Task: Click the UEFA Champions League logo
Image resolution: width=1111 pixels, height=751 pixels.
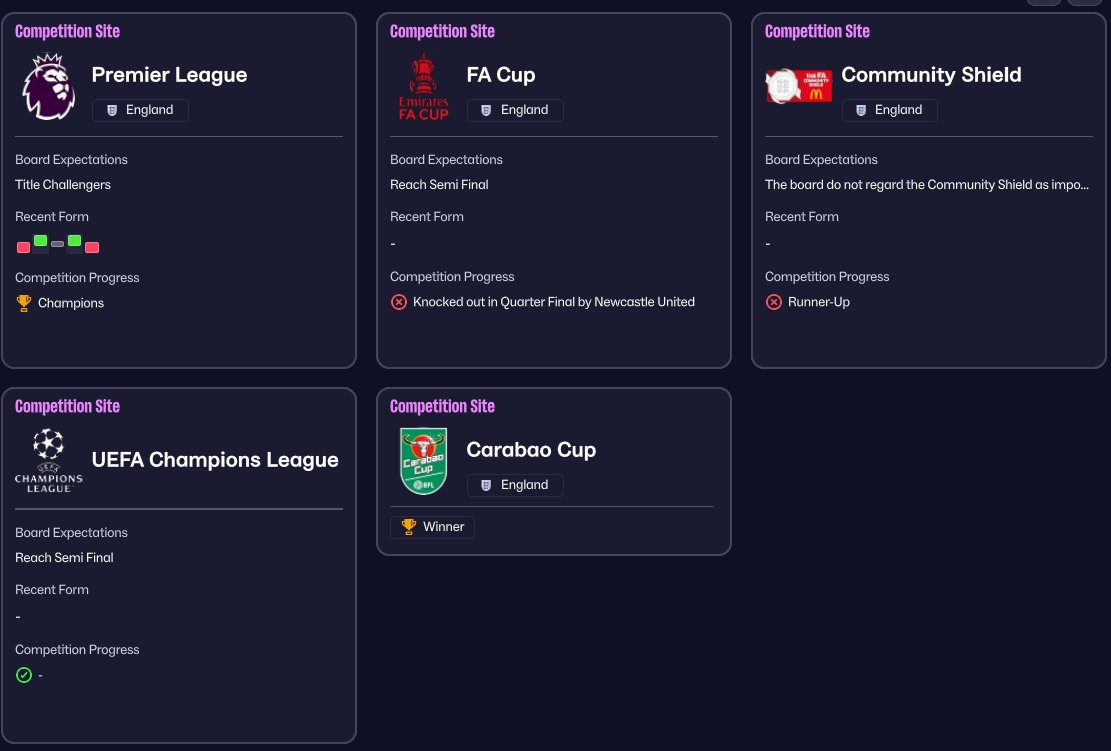Action: point(49,460)
